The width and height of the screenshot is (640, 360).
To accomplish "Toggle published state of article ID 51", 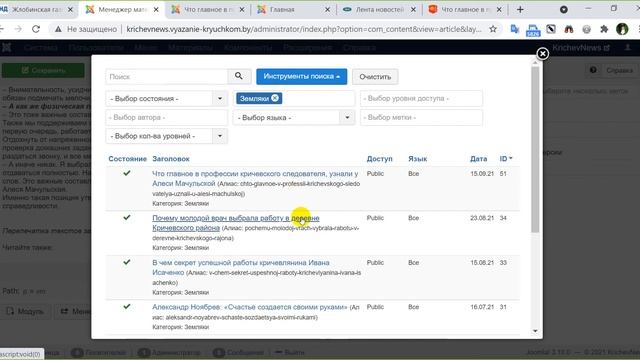I will point(127,173).
